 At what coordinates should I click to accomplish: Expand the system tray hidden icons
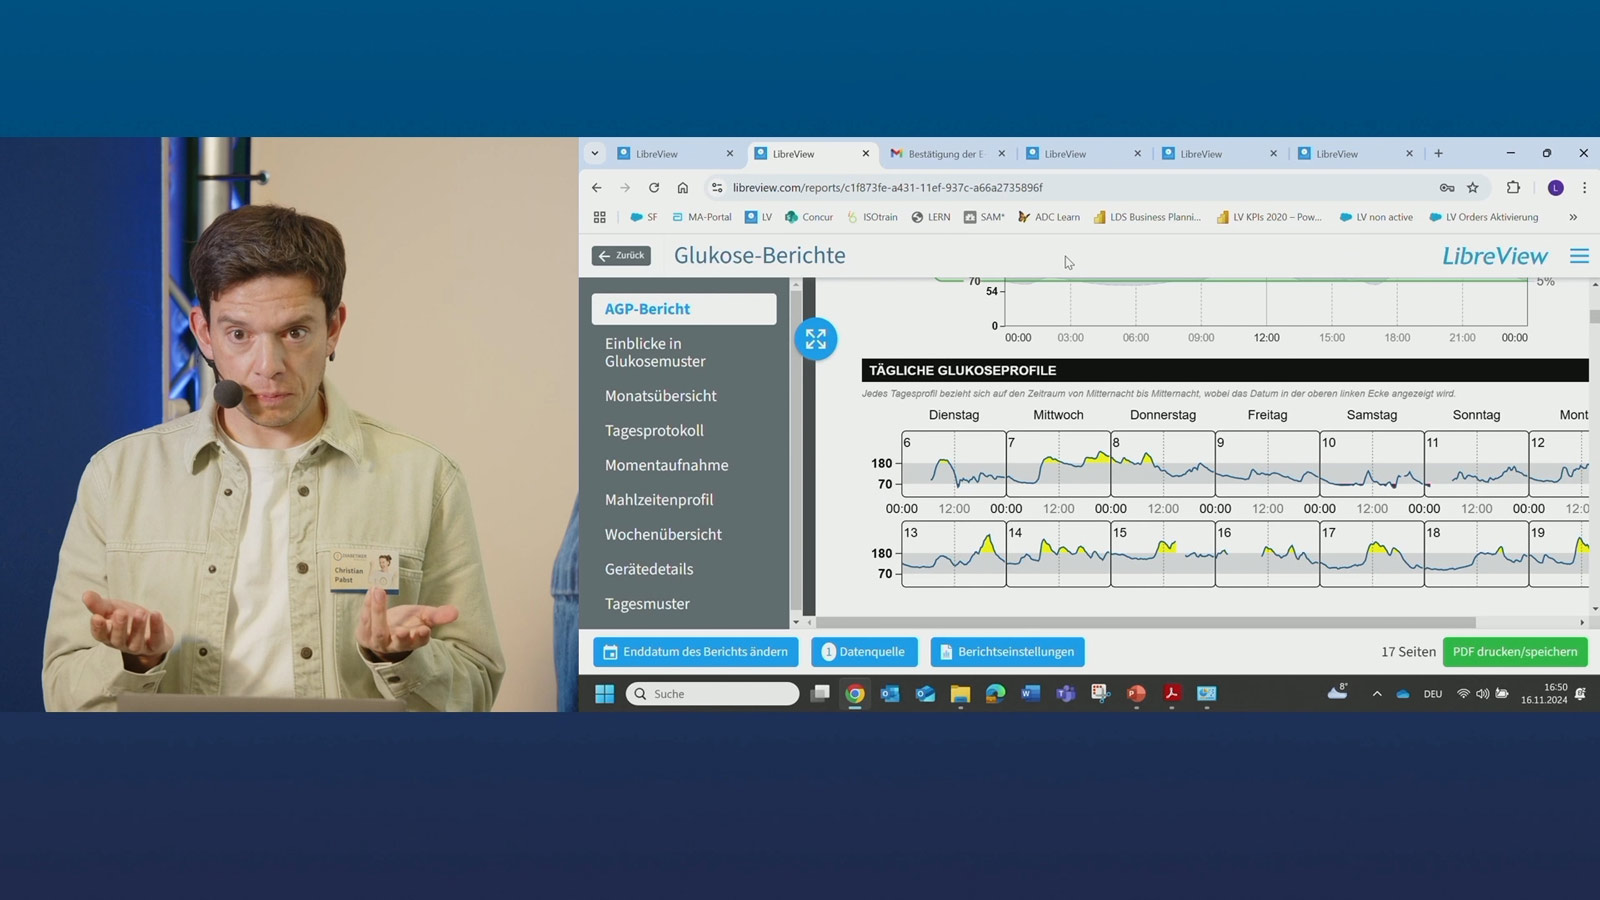click(1377, 694)
